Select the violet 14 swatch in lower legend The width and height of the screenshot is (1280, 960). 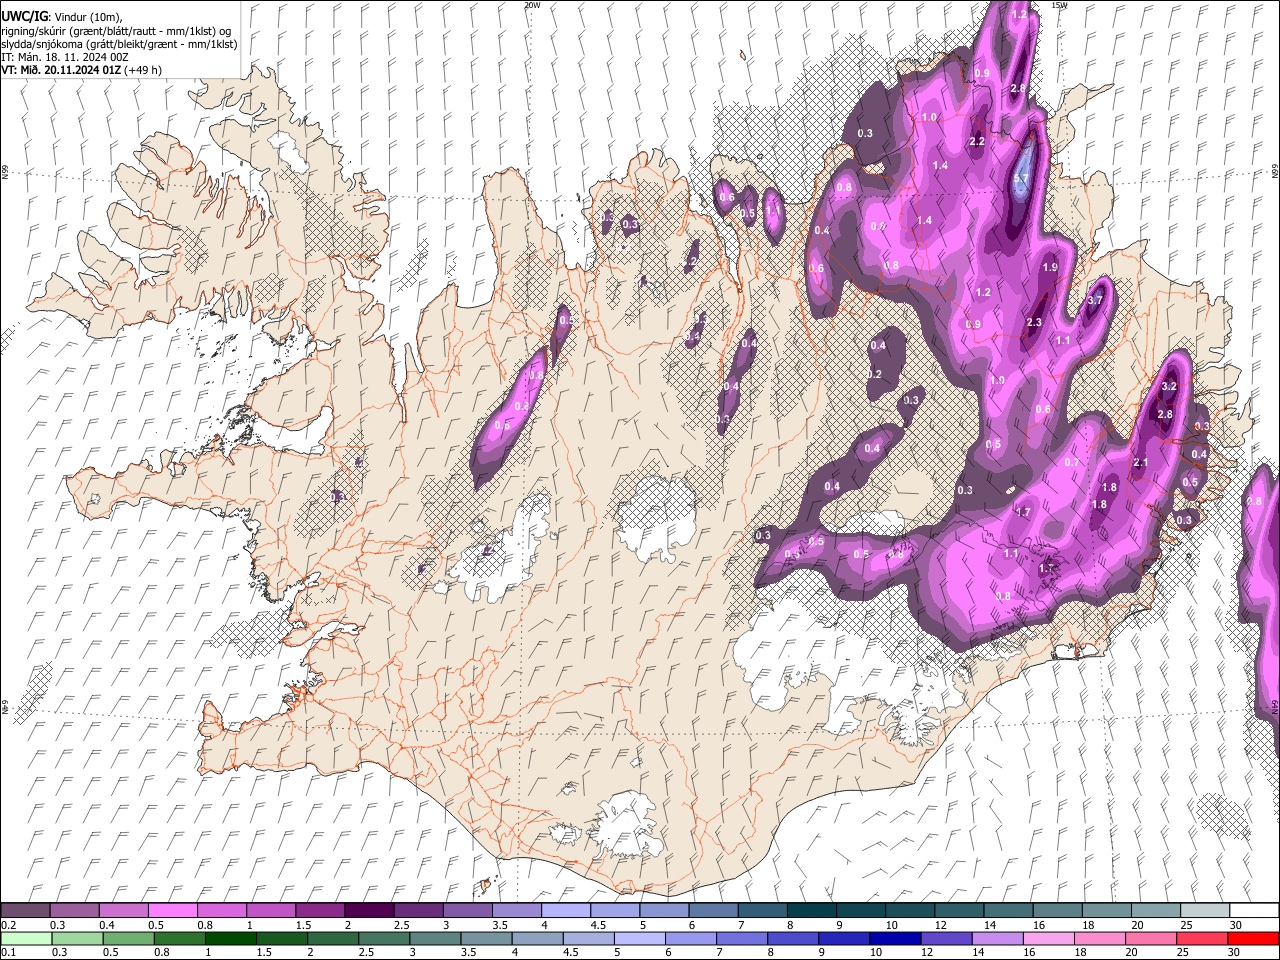pyautogui.click(x=996, y=938)
